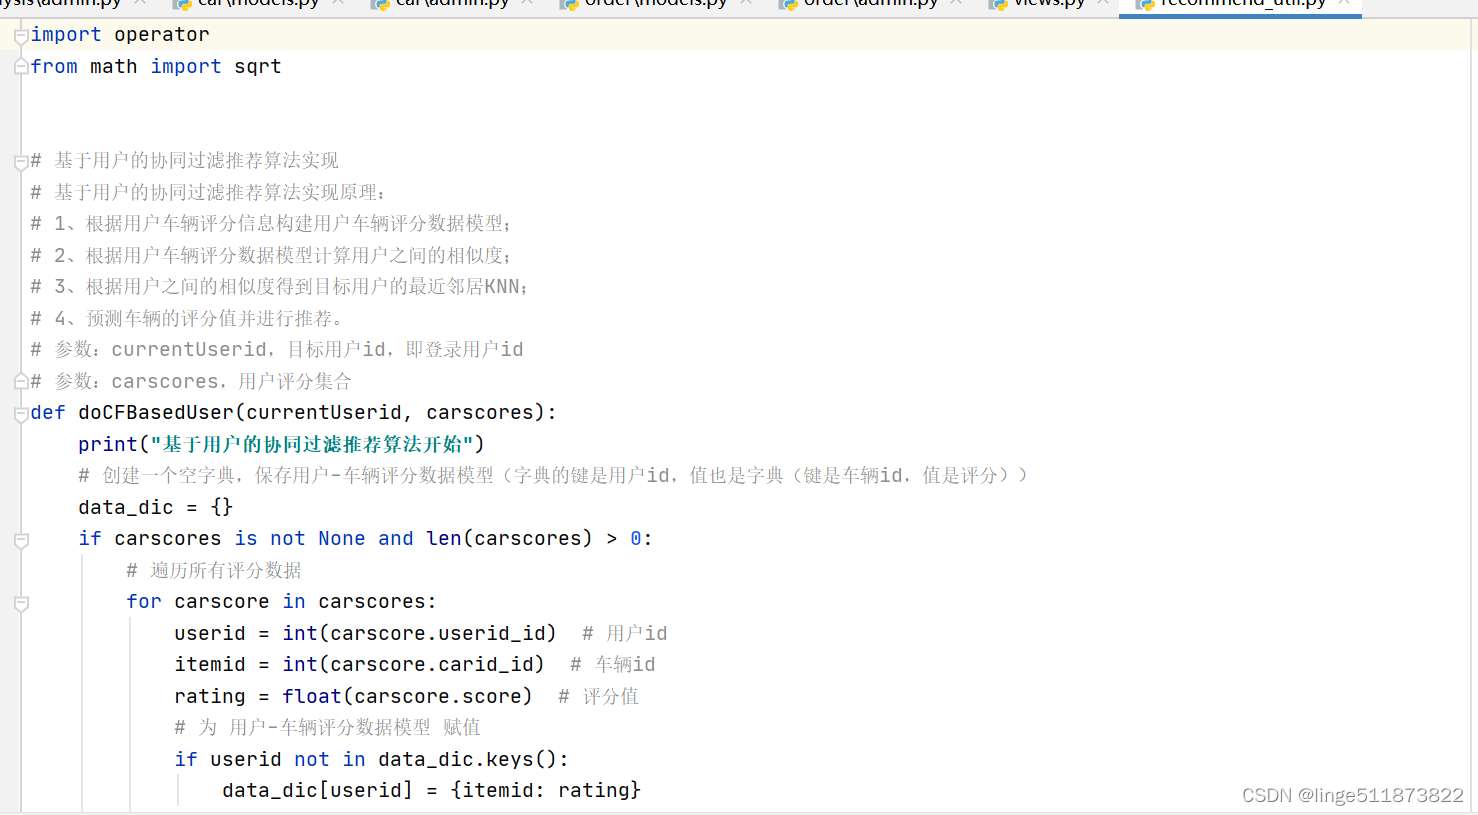This screenshot has height=815, width=1478.
Task: Click the comment '# 4、预测车辆的评分值并进行推荐'
Action: tap(187, 318)
